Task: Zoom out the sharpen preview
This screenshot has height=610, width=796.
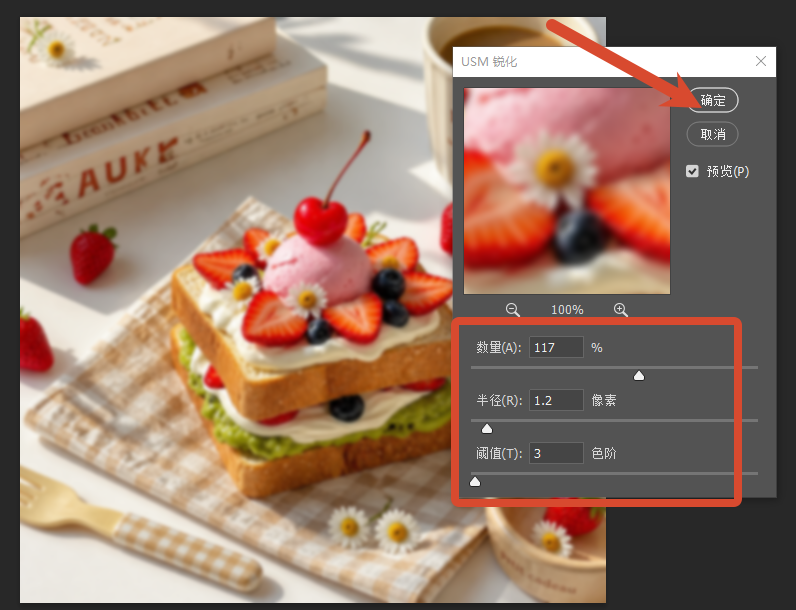Action: click(513, 310)
